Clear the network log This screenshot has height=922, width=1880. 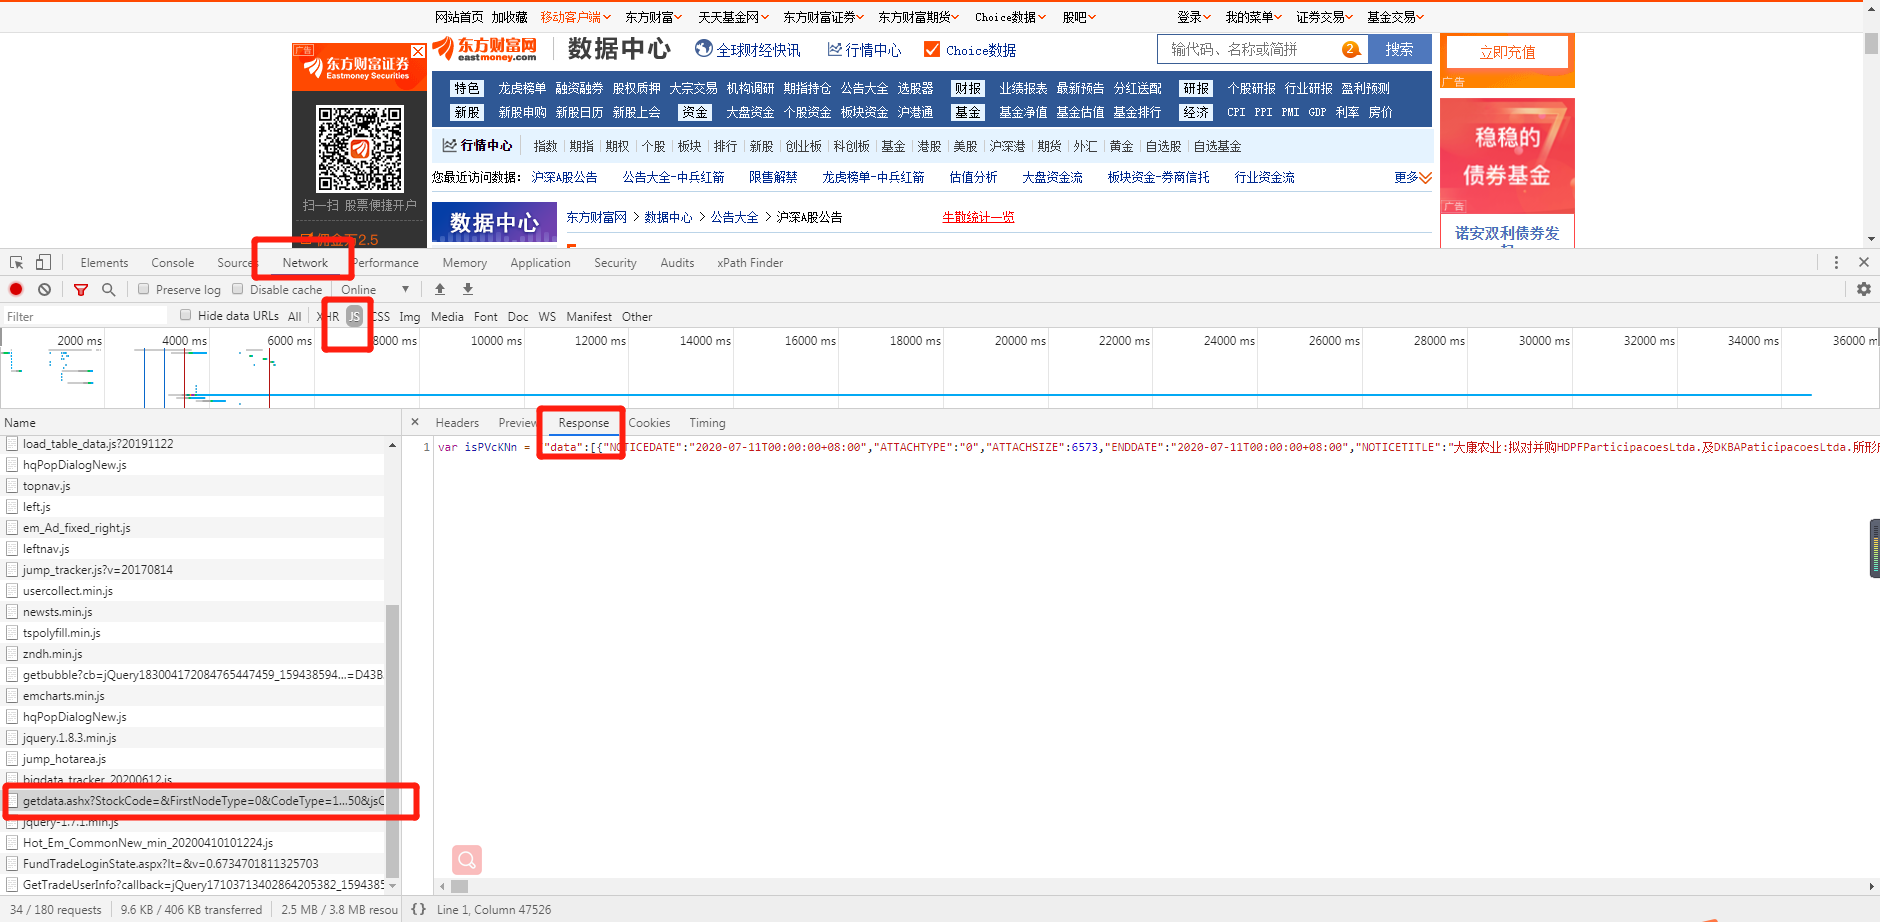pos(44,289)
